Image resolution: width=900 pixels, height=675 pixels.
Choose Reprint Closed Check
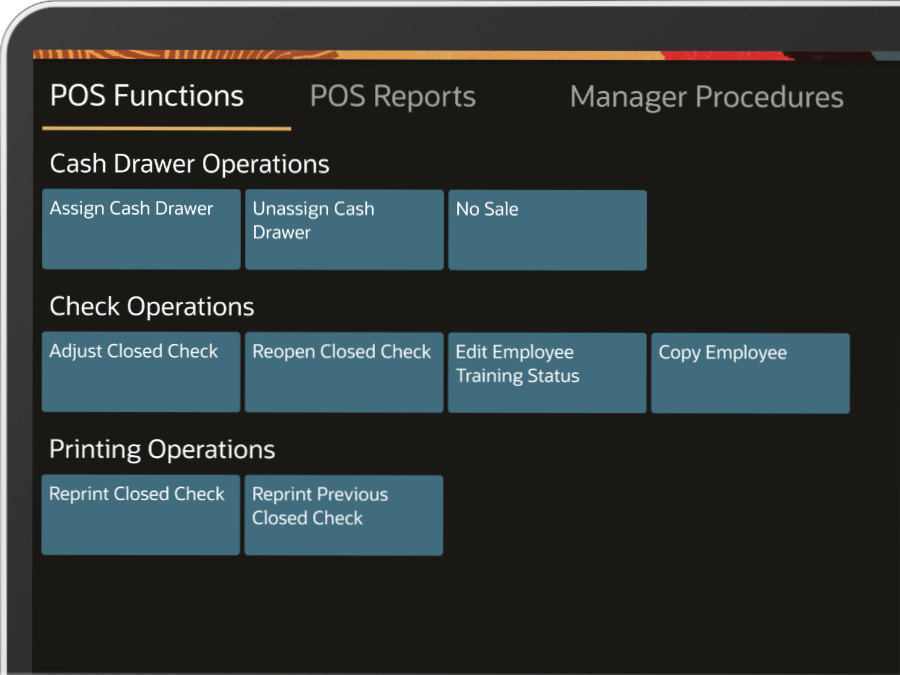coord(141,515)
